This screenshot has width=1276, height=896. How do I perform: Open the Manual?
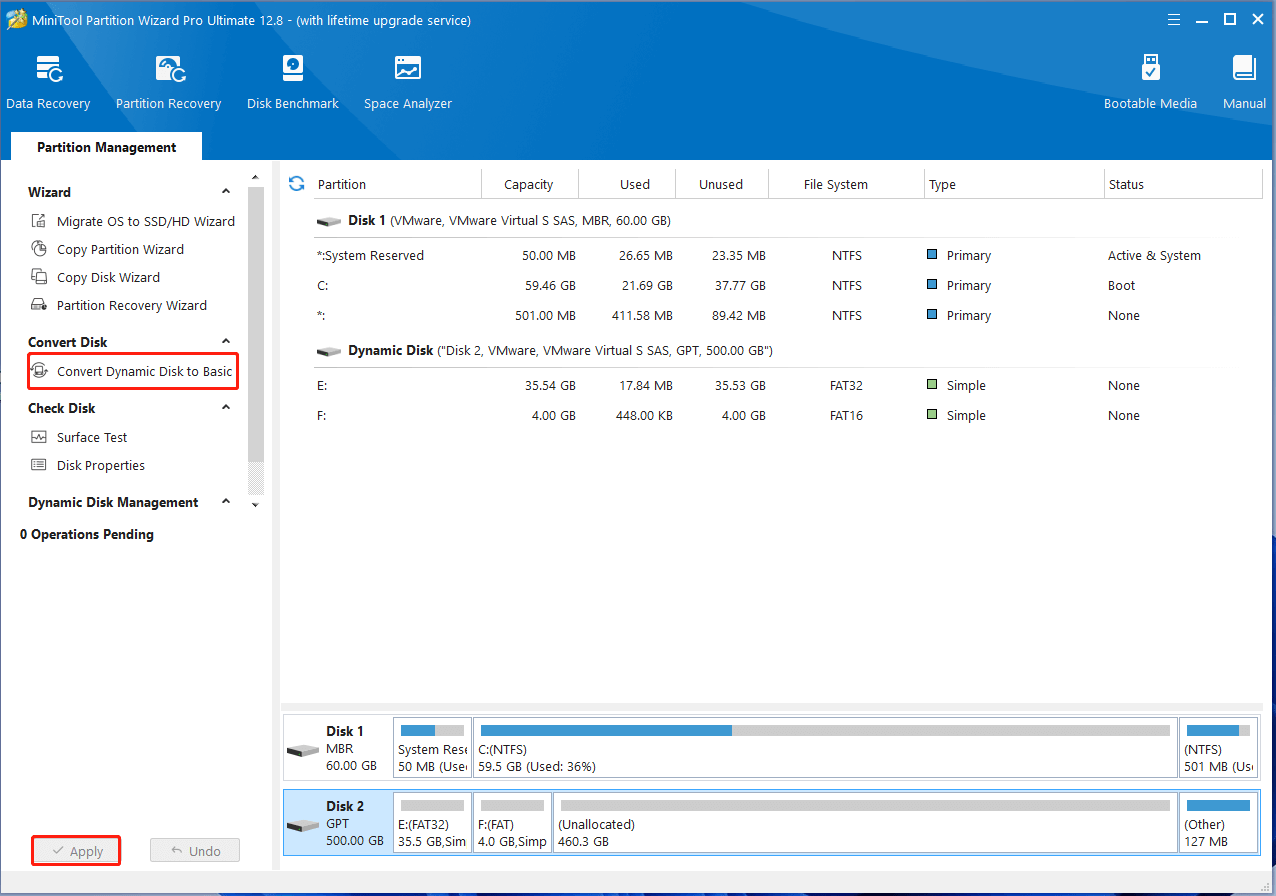(x=1244, y=83)
